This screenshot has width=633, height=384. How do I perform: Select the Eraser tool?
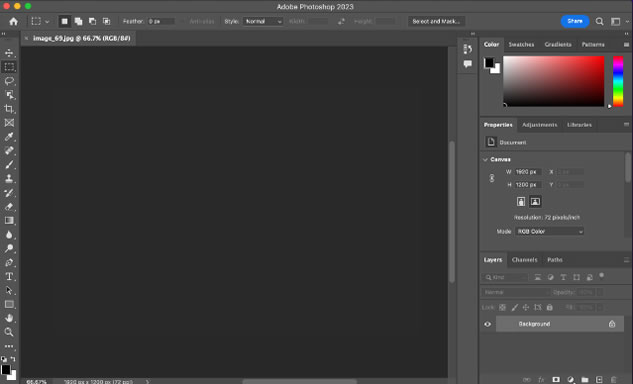pos(9,207)
